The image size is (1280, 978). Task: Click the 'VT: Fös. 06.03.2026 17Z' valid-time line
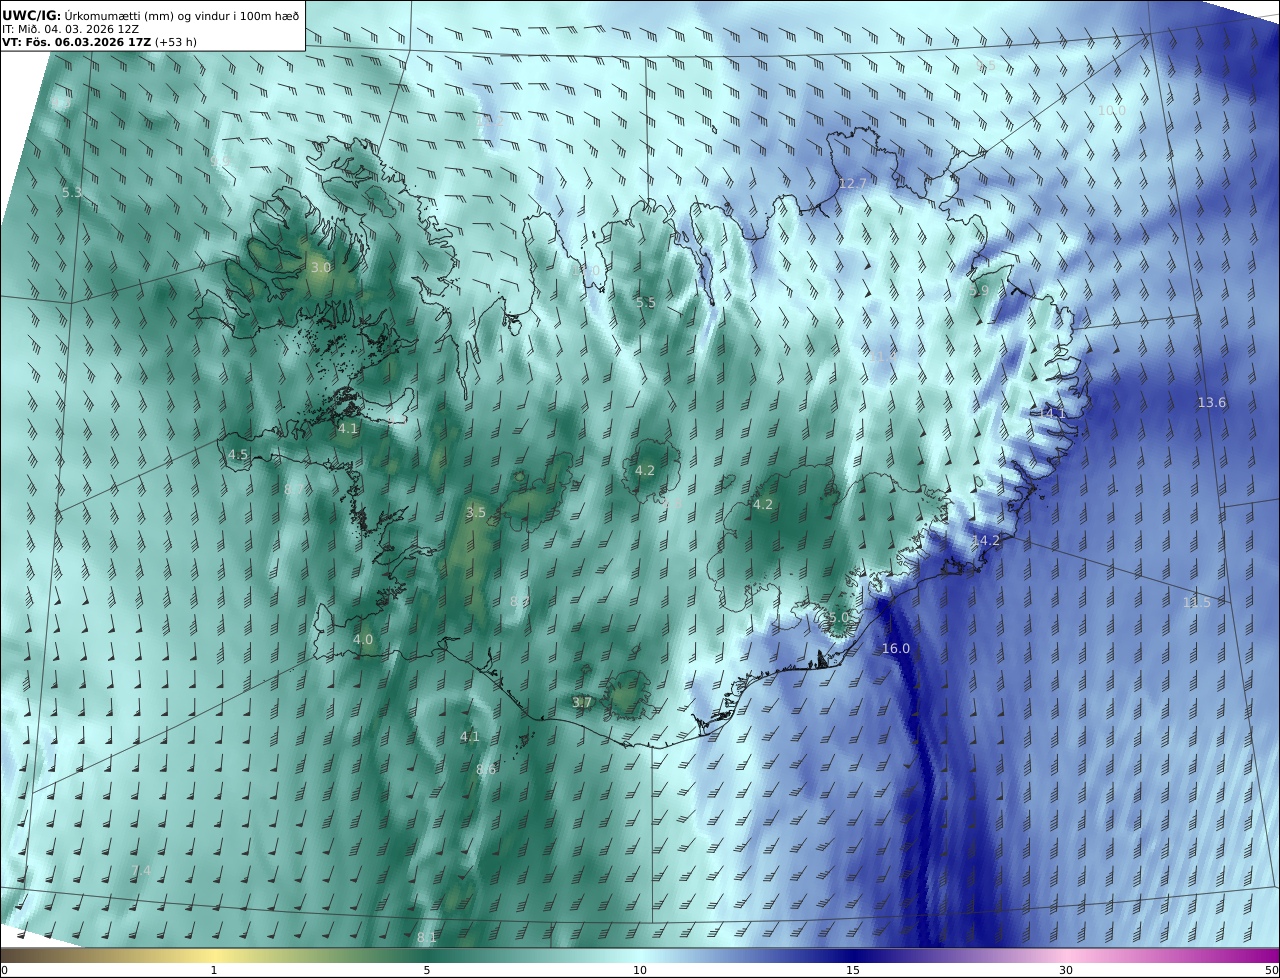[76, 42]
